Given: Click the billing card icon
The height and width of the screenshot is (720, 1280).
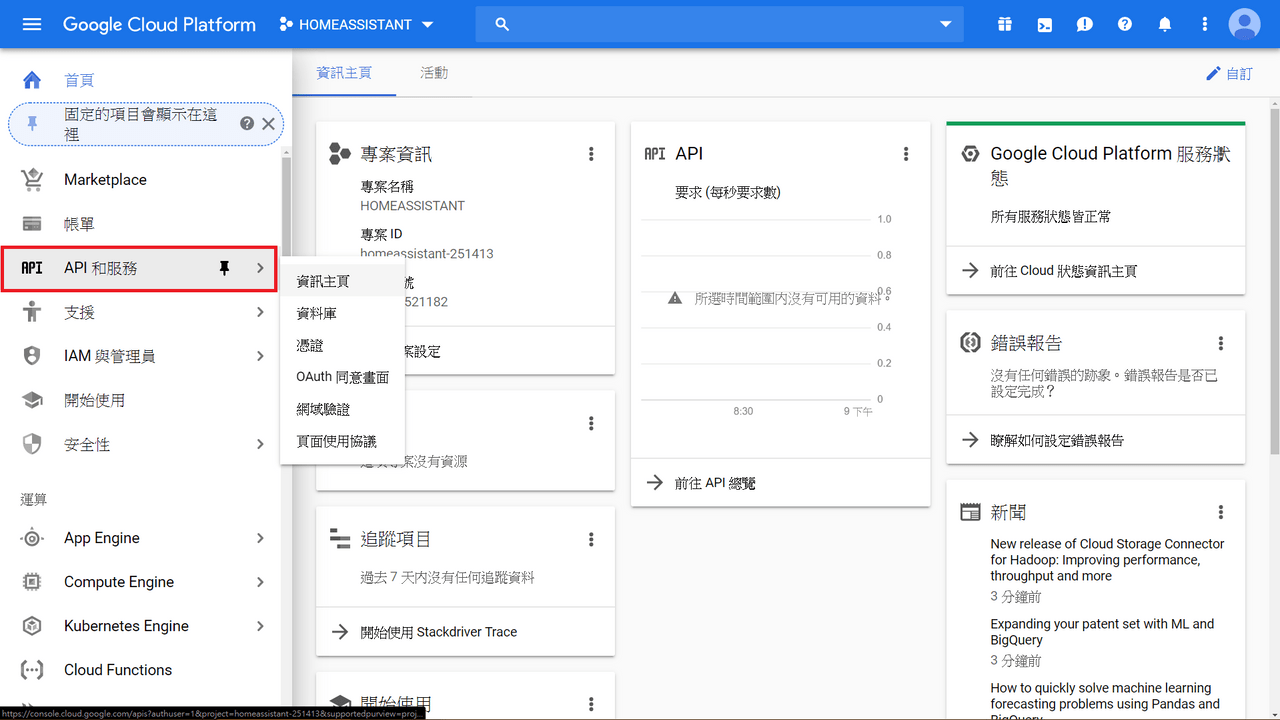Looking at the screenshot, I should click(x=32, y=224).
